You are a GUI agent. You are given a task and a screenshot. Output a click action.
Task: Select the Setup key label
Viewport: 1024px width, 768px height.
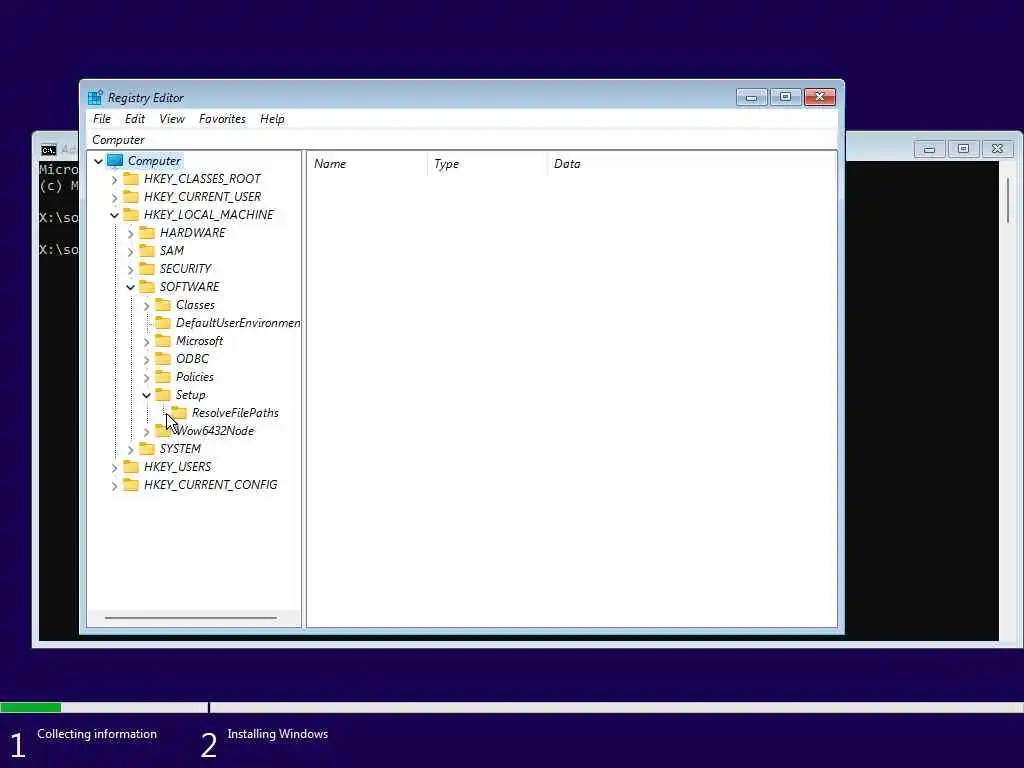[191, 394]
